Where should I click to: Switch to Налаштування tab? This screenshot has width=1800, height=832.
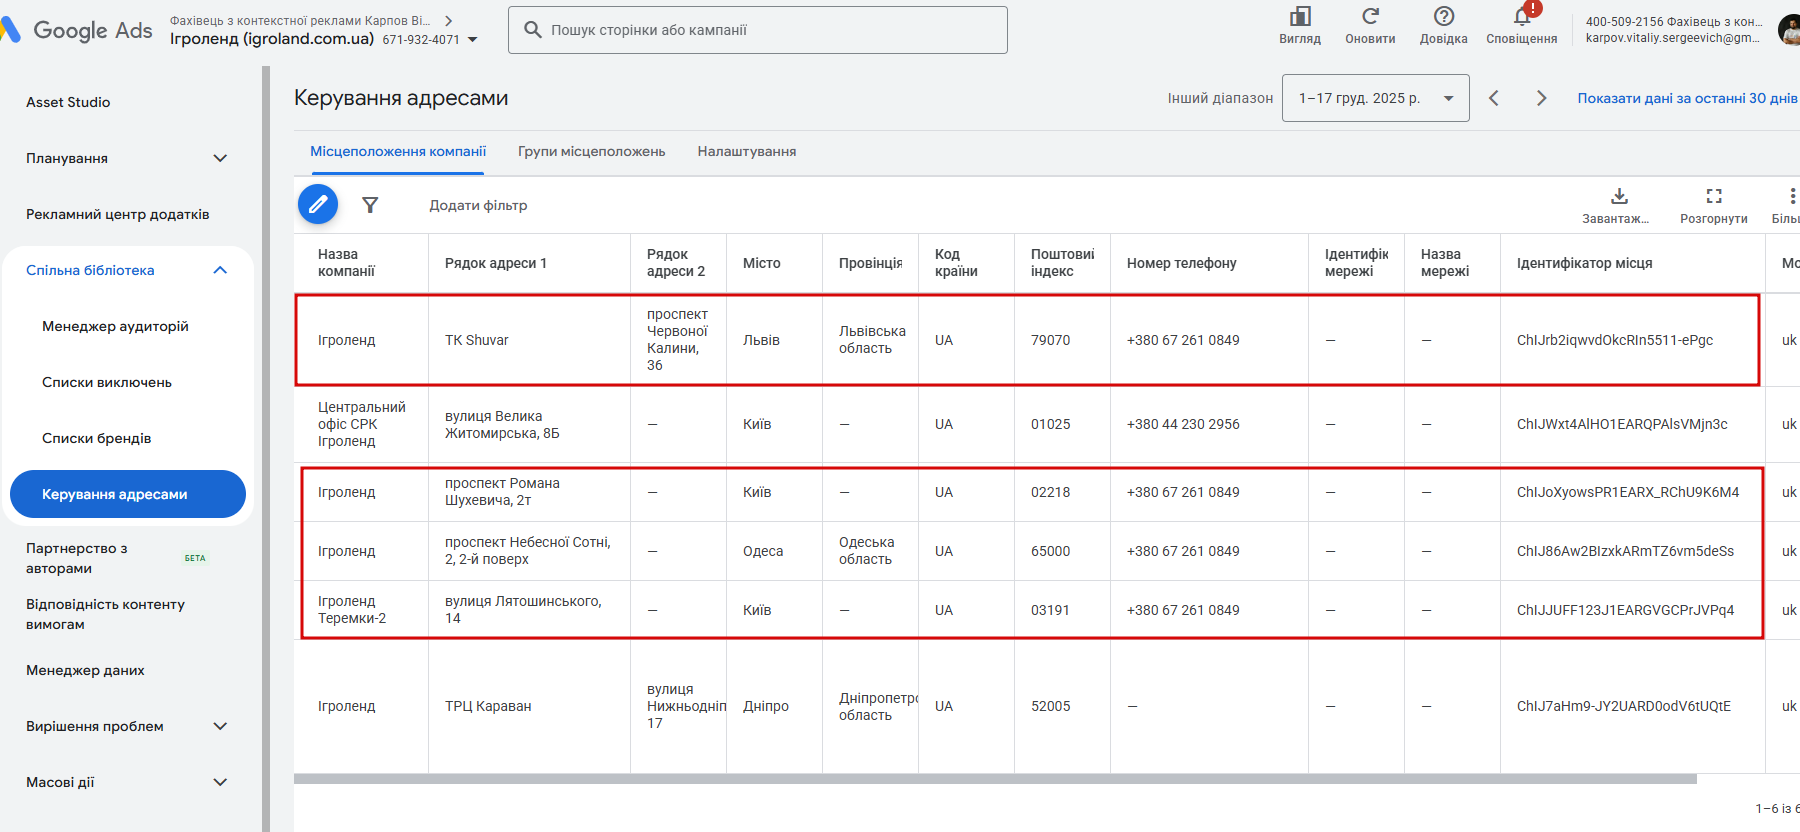pos(747,152)
